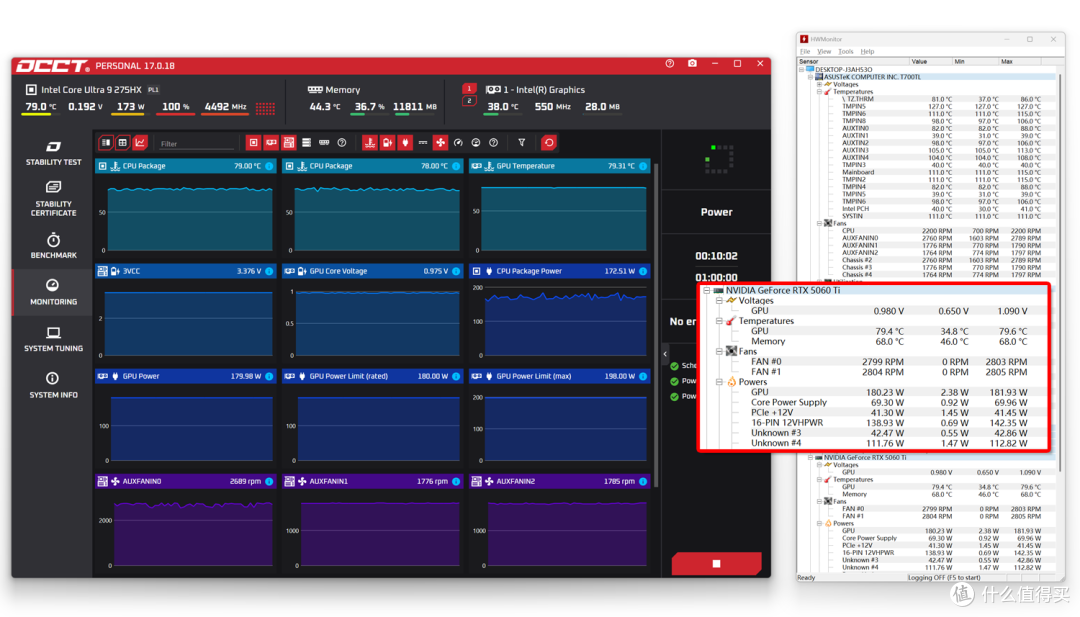
Task: Open info for AUXFANIN1 fan graph
Action: pos(456,481)
